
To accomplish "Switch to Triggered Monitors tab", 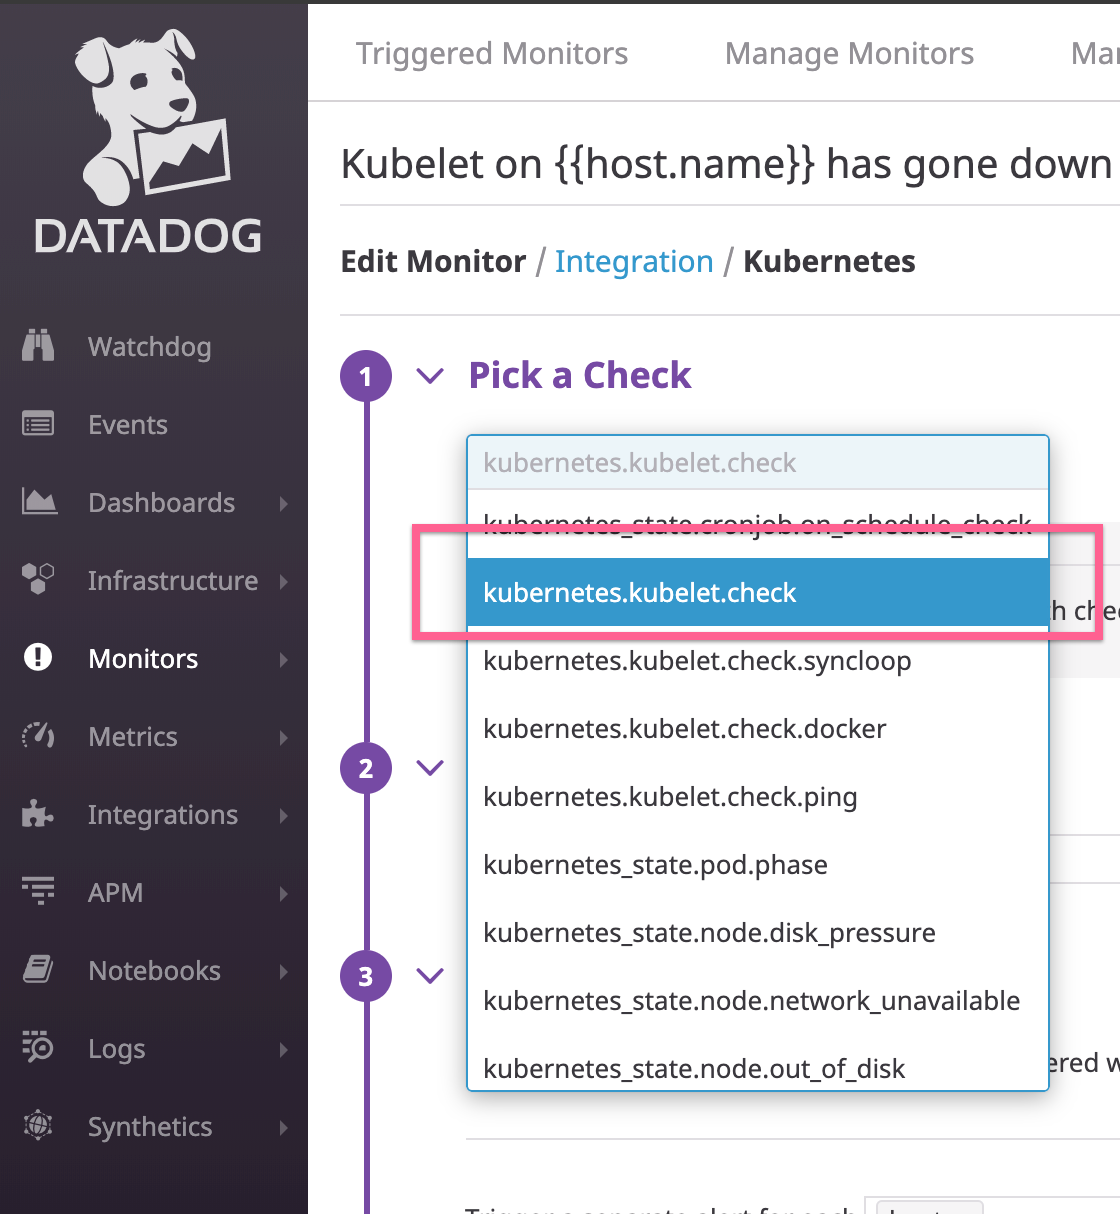I will pos(492,53).
